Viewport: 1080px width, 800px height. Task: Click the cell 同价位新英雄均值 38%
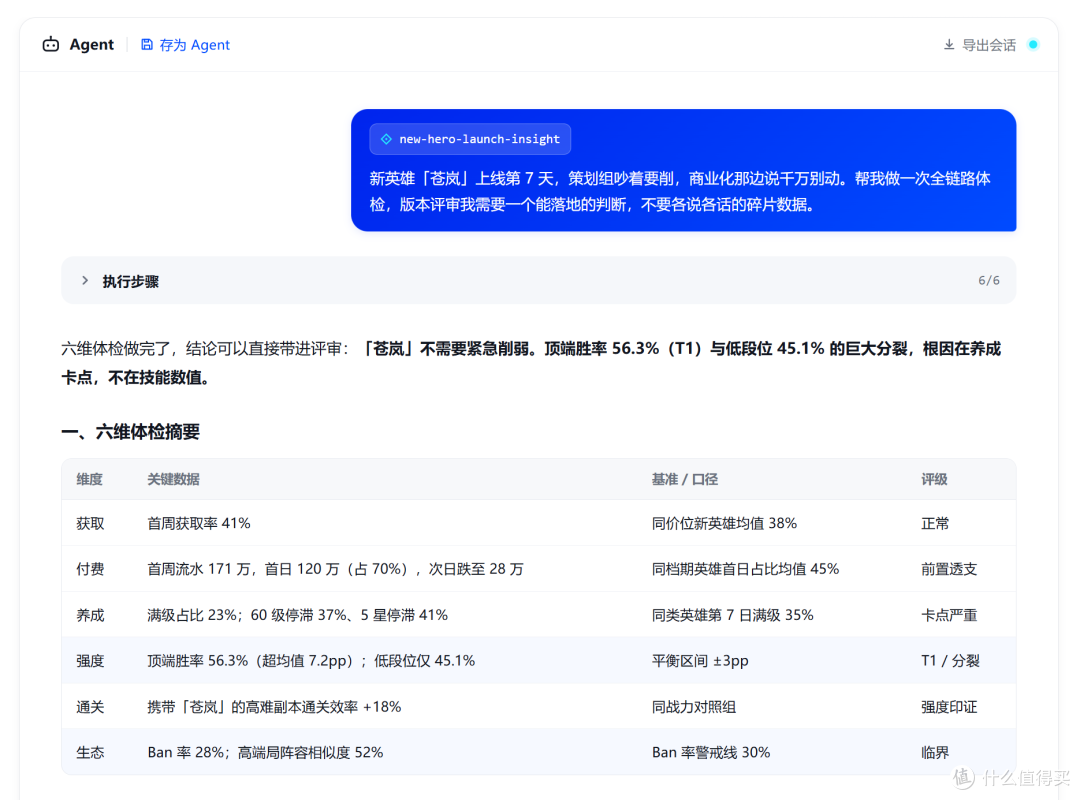[x=724, y=524]
